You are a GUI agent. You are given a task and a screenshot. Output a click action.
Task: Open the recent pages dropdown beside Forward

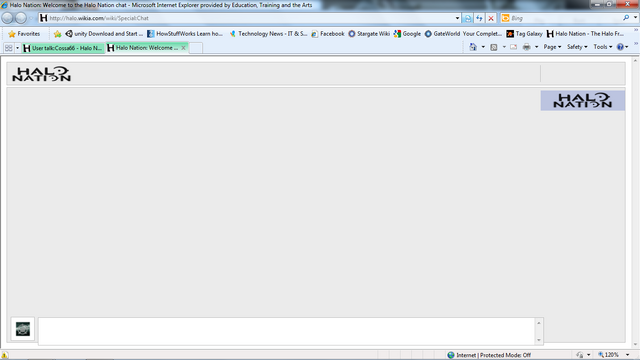tap(31, 18)
